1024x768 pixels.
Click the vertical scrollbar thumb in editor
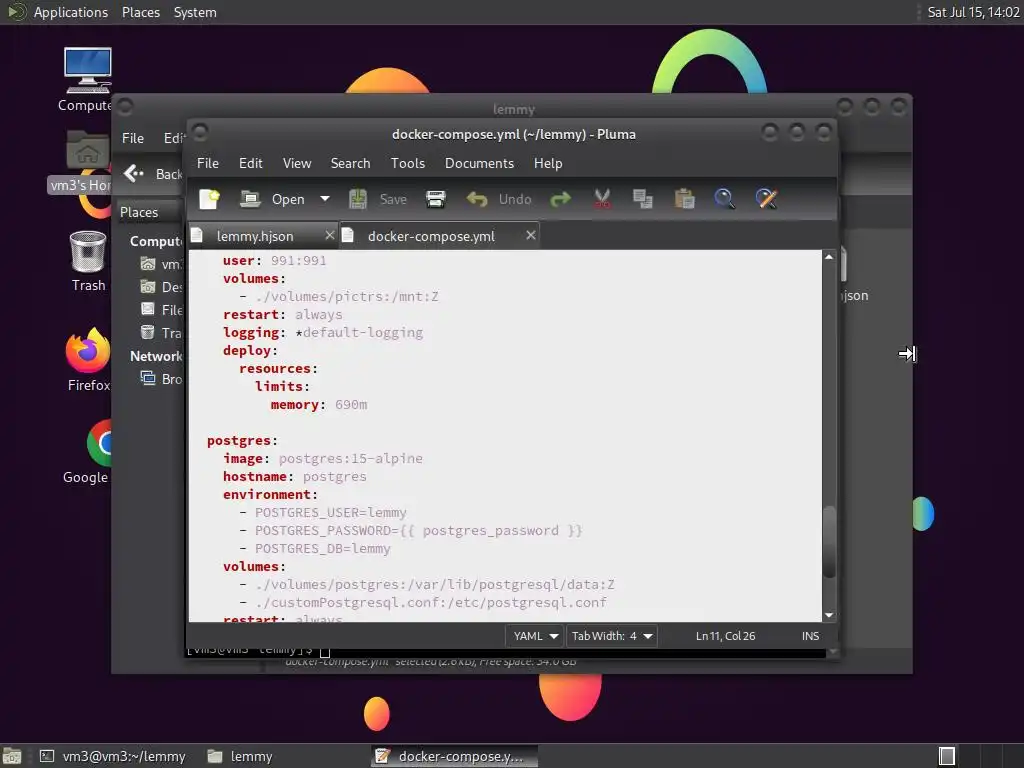pyautogui.click(x=829, y=542)
